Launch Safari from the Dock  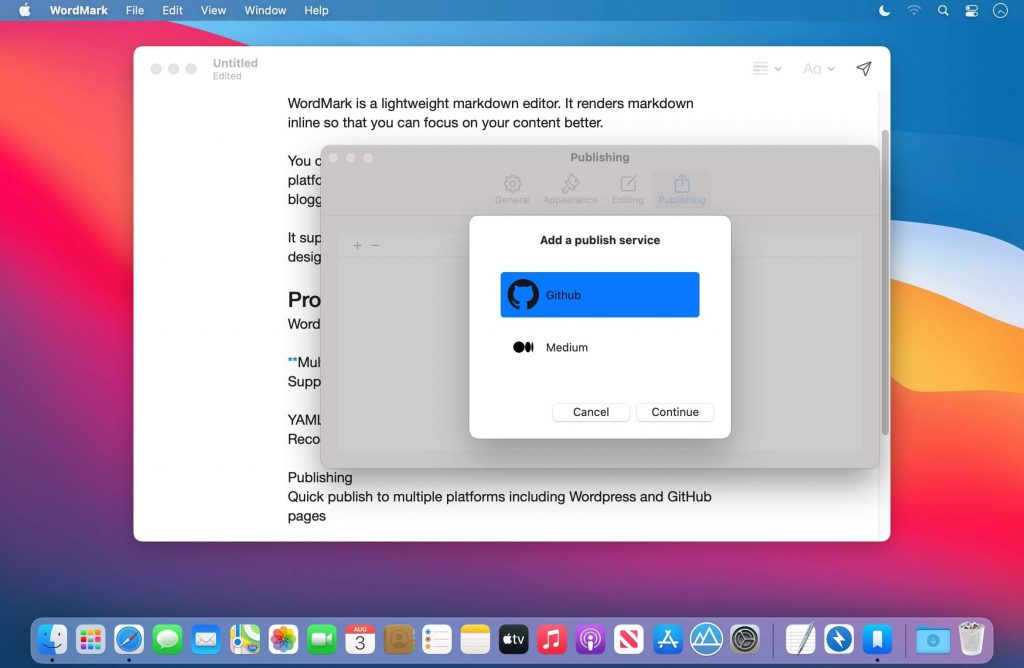pos(129,639)
